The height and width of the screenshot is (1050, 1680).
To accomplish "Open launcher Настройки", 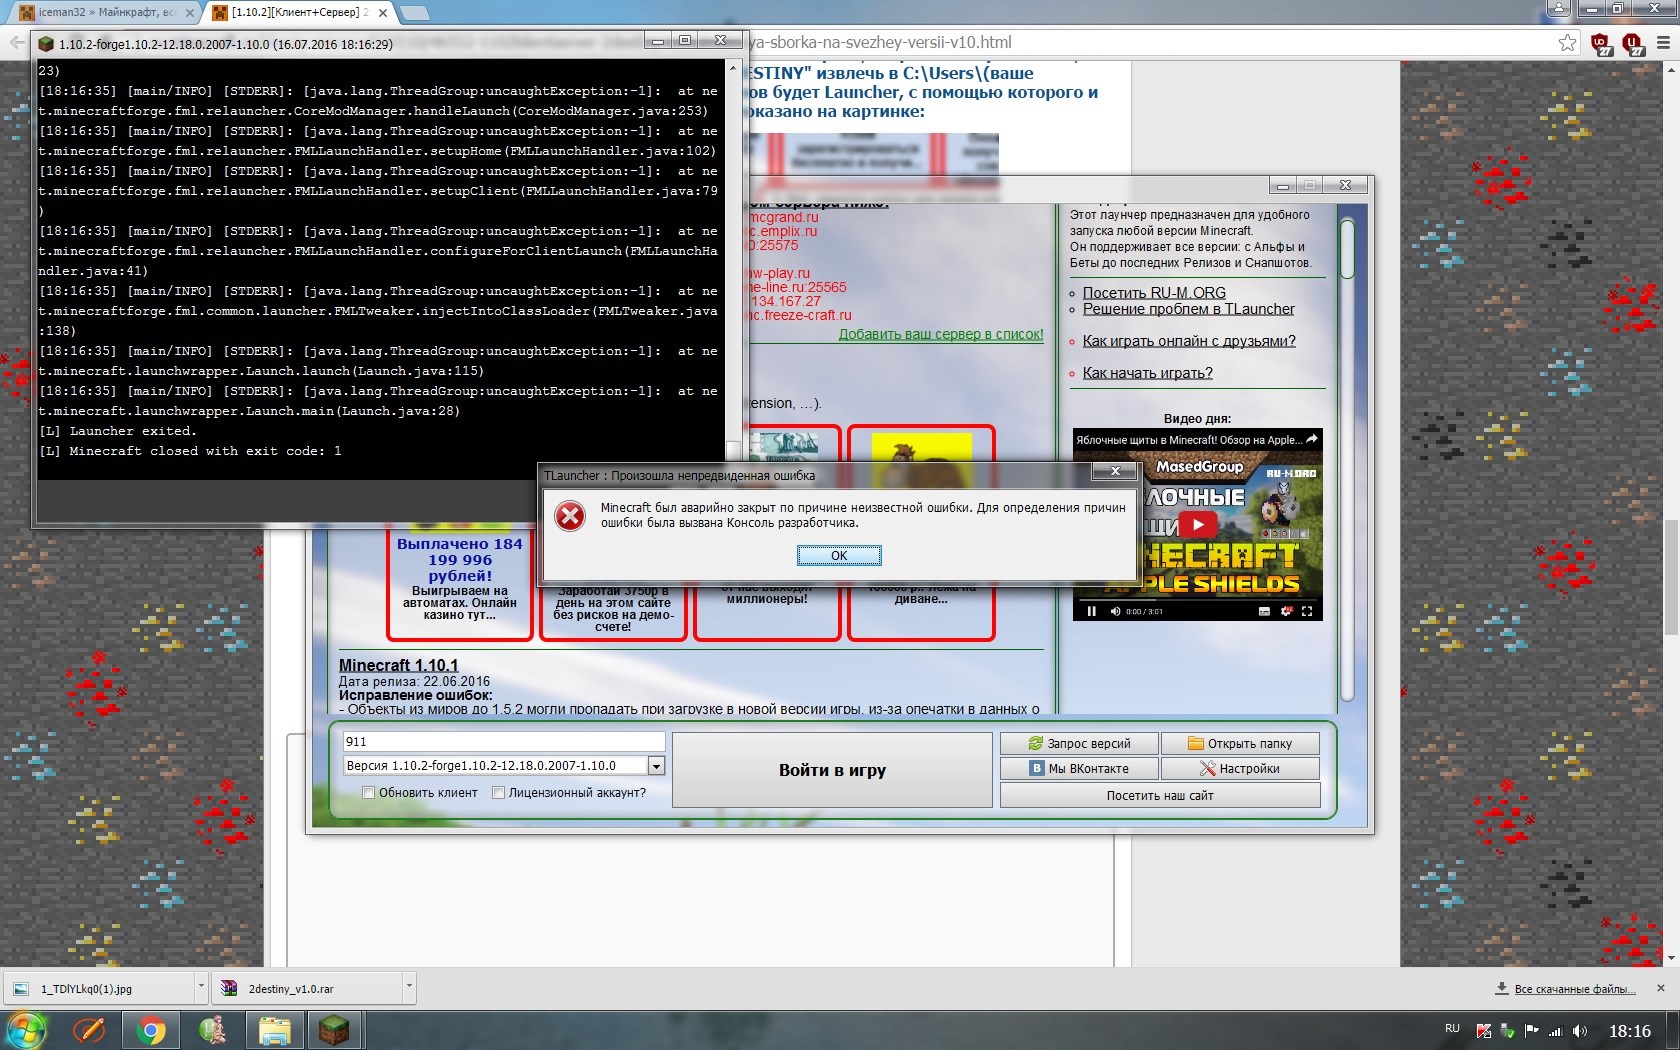I will [1240, 769].
